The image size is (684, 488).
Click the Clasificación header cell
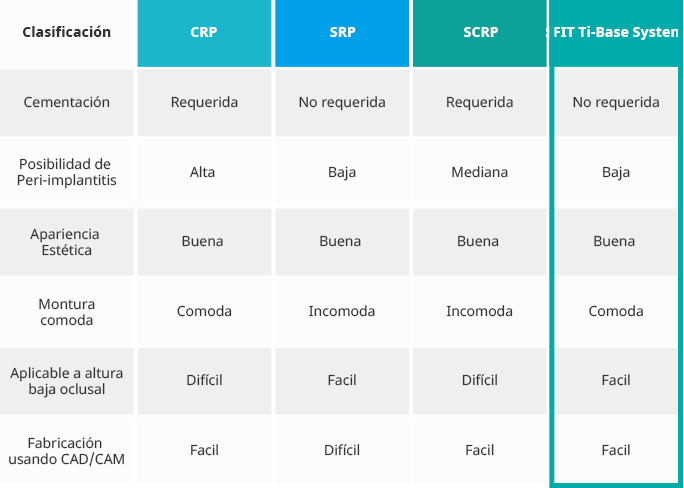tap(67, 33)
